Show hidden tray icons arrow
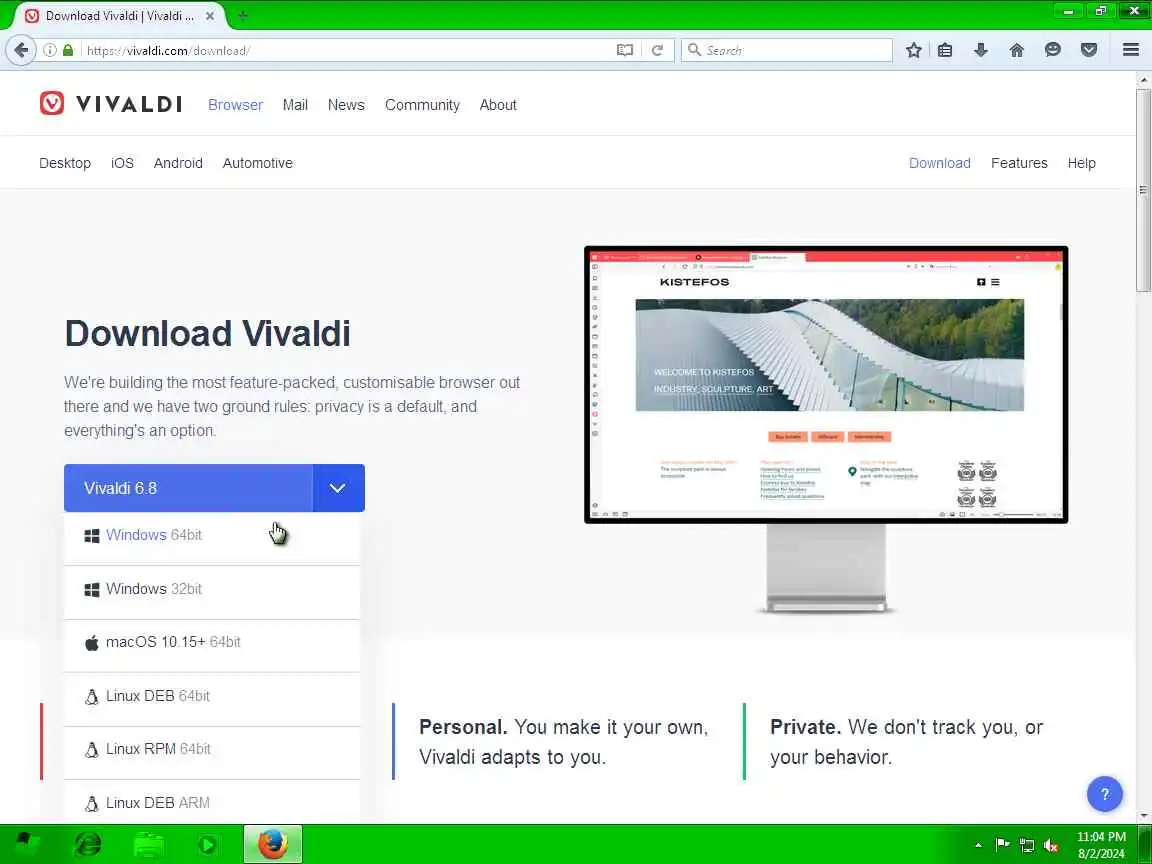Image resolution: width=1152 pixels, height=864 pixels. [978, 846]
